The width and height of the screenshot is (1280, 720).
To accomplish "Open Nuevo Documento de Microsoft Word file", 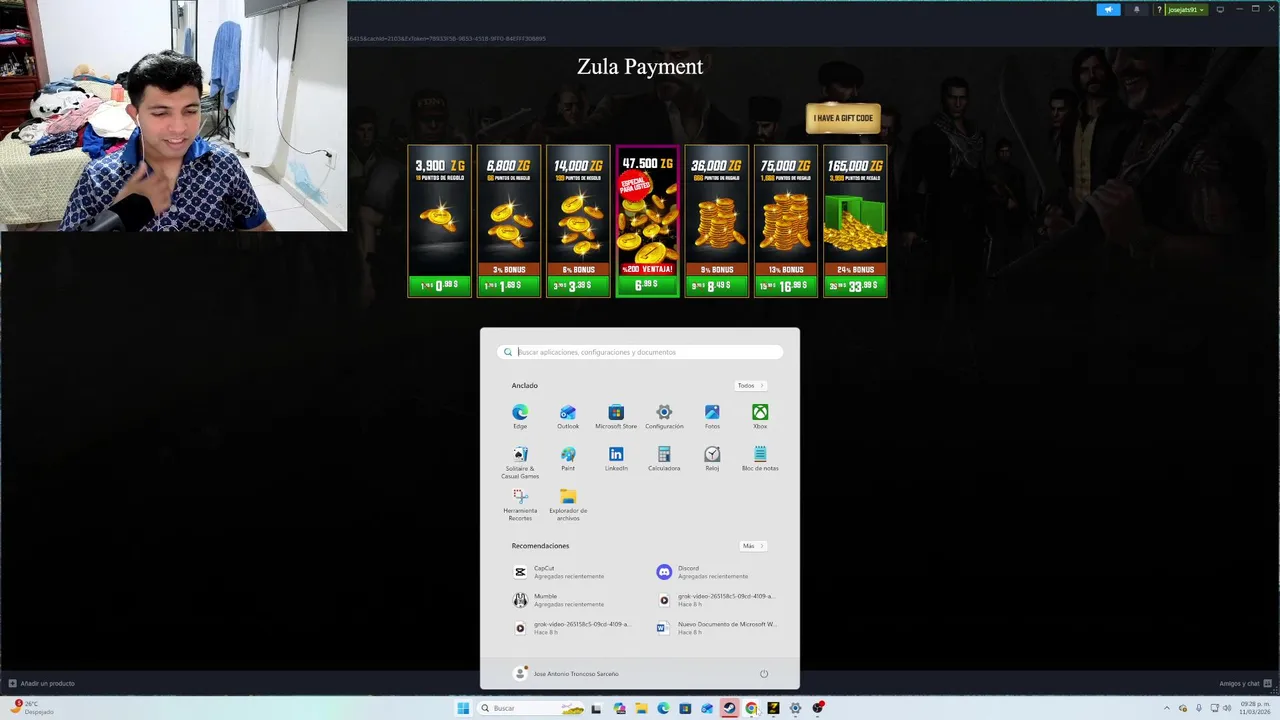I will (716, 628).
